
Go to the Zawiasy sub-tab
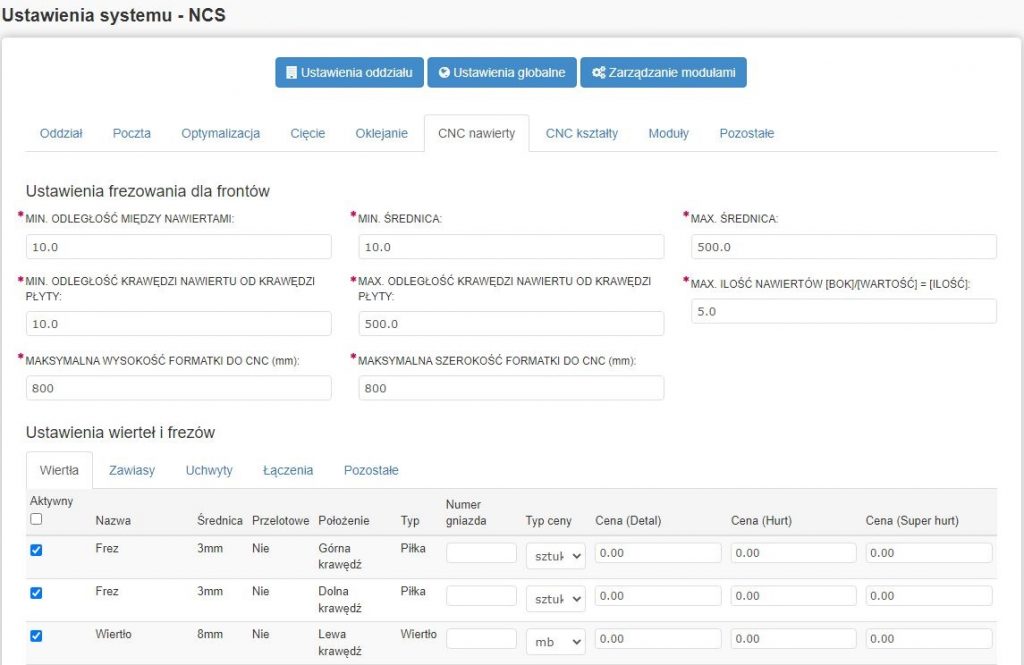pyautogui.click(x=131, y=470)
